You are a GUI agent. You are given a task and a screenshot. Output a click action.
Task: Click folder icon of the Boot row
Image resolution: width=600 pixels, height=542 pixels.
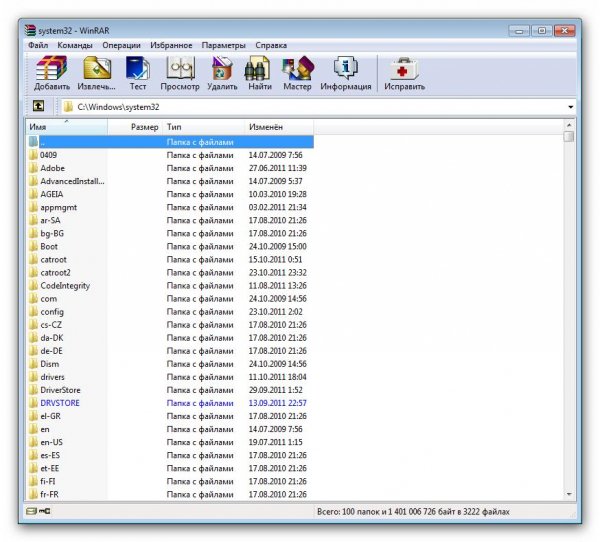33,247
